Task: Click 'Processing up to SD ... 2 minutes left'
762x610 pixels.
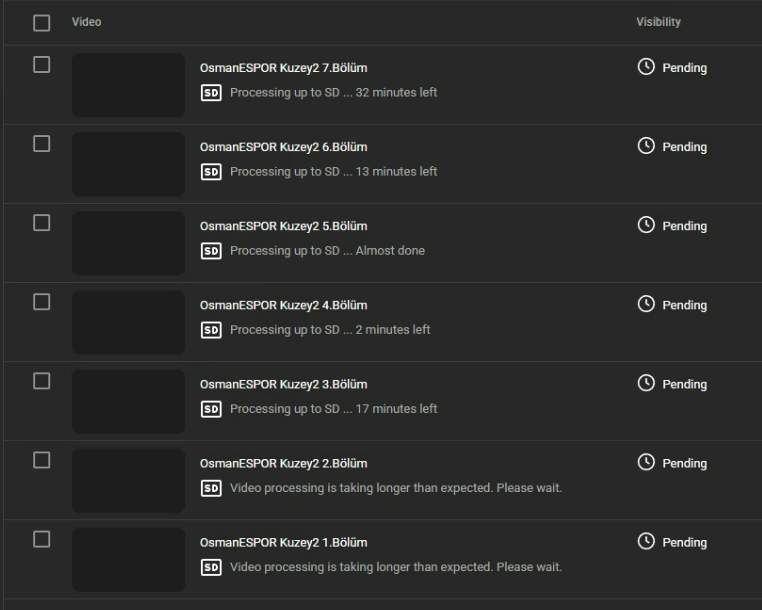Action: (330, 330)
